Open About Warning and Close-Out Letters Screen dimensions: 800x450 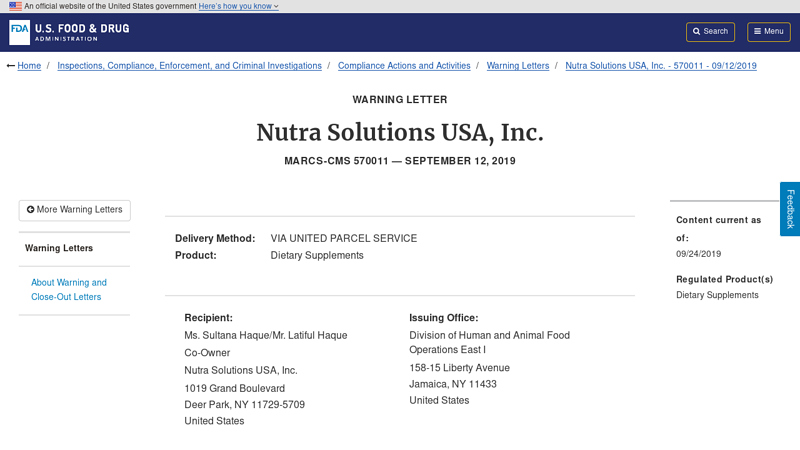[69, 290]
